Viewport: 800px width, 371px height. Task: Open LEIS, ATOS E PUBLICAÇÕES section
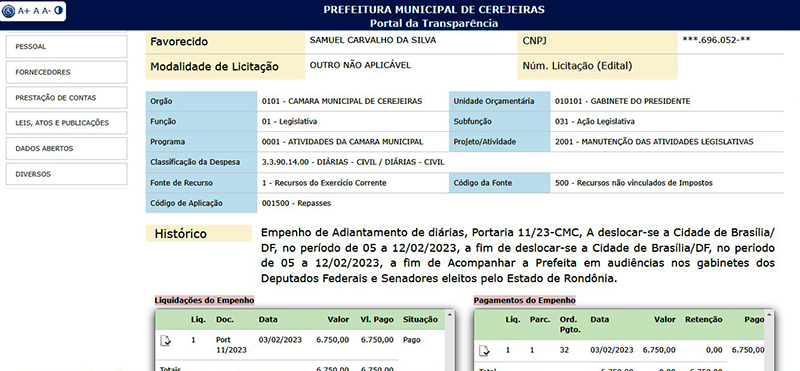point(66,123)
